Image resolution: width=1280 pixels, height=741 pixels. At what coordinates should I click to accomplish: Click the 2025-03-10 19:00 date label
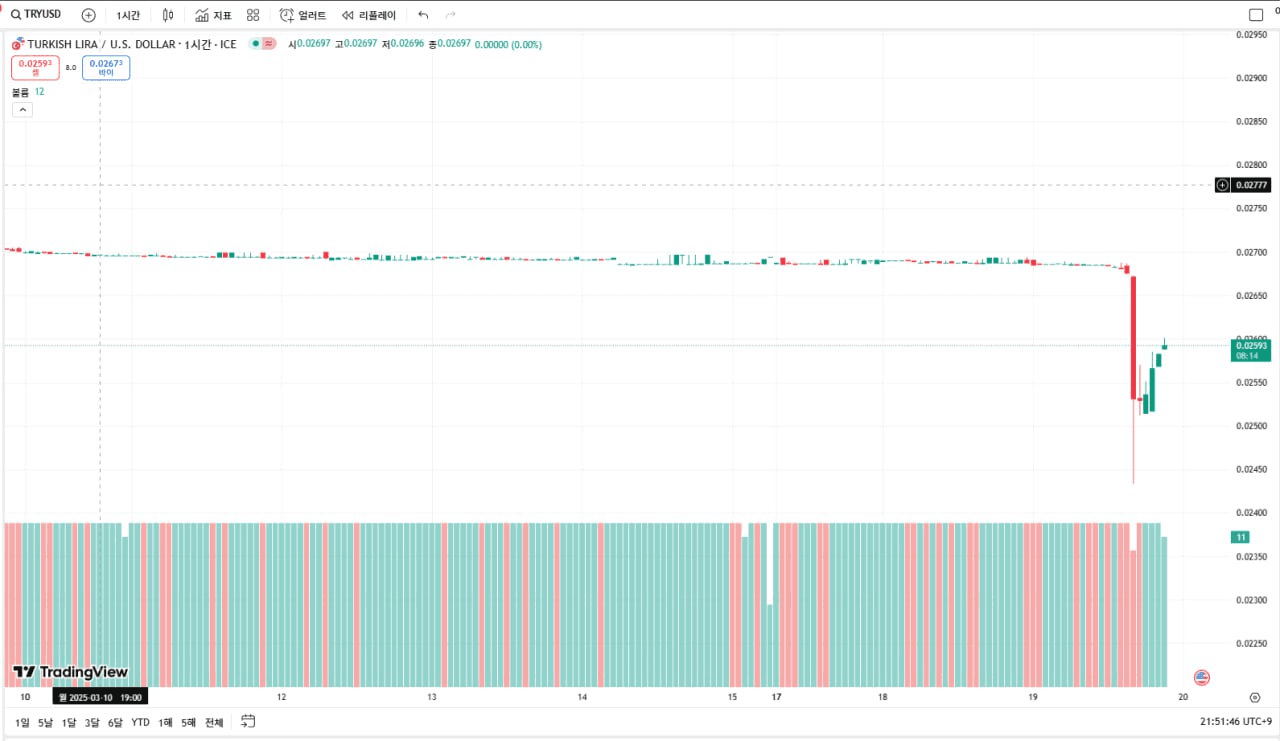[x=100, y=697]
